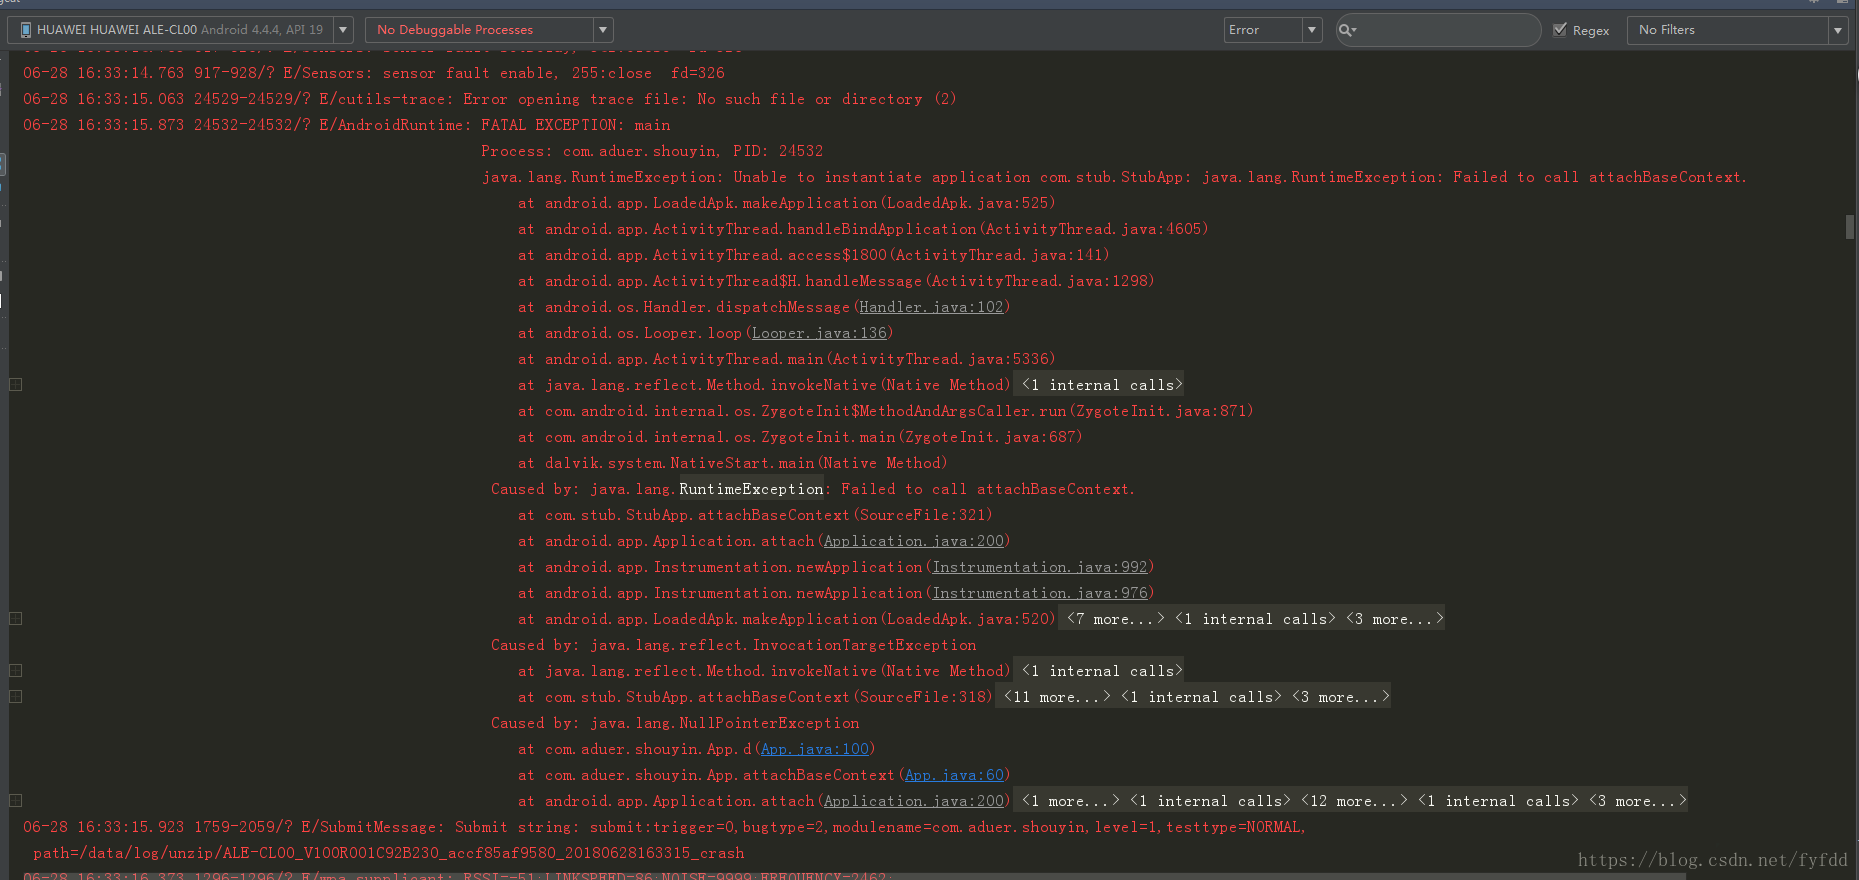Open the No Filters dropdown

pos(1737,30)
